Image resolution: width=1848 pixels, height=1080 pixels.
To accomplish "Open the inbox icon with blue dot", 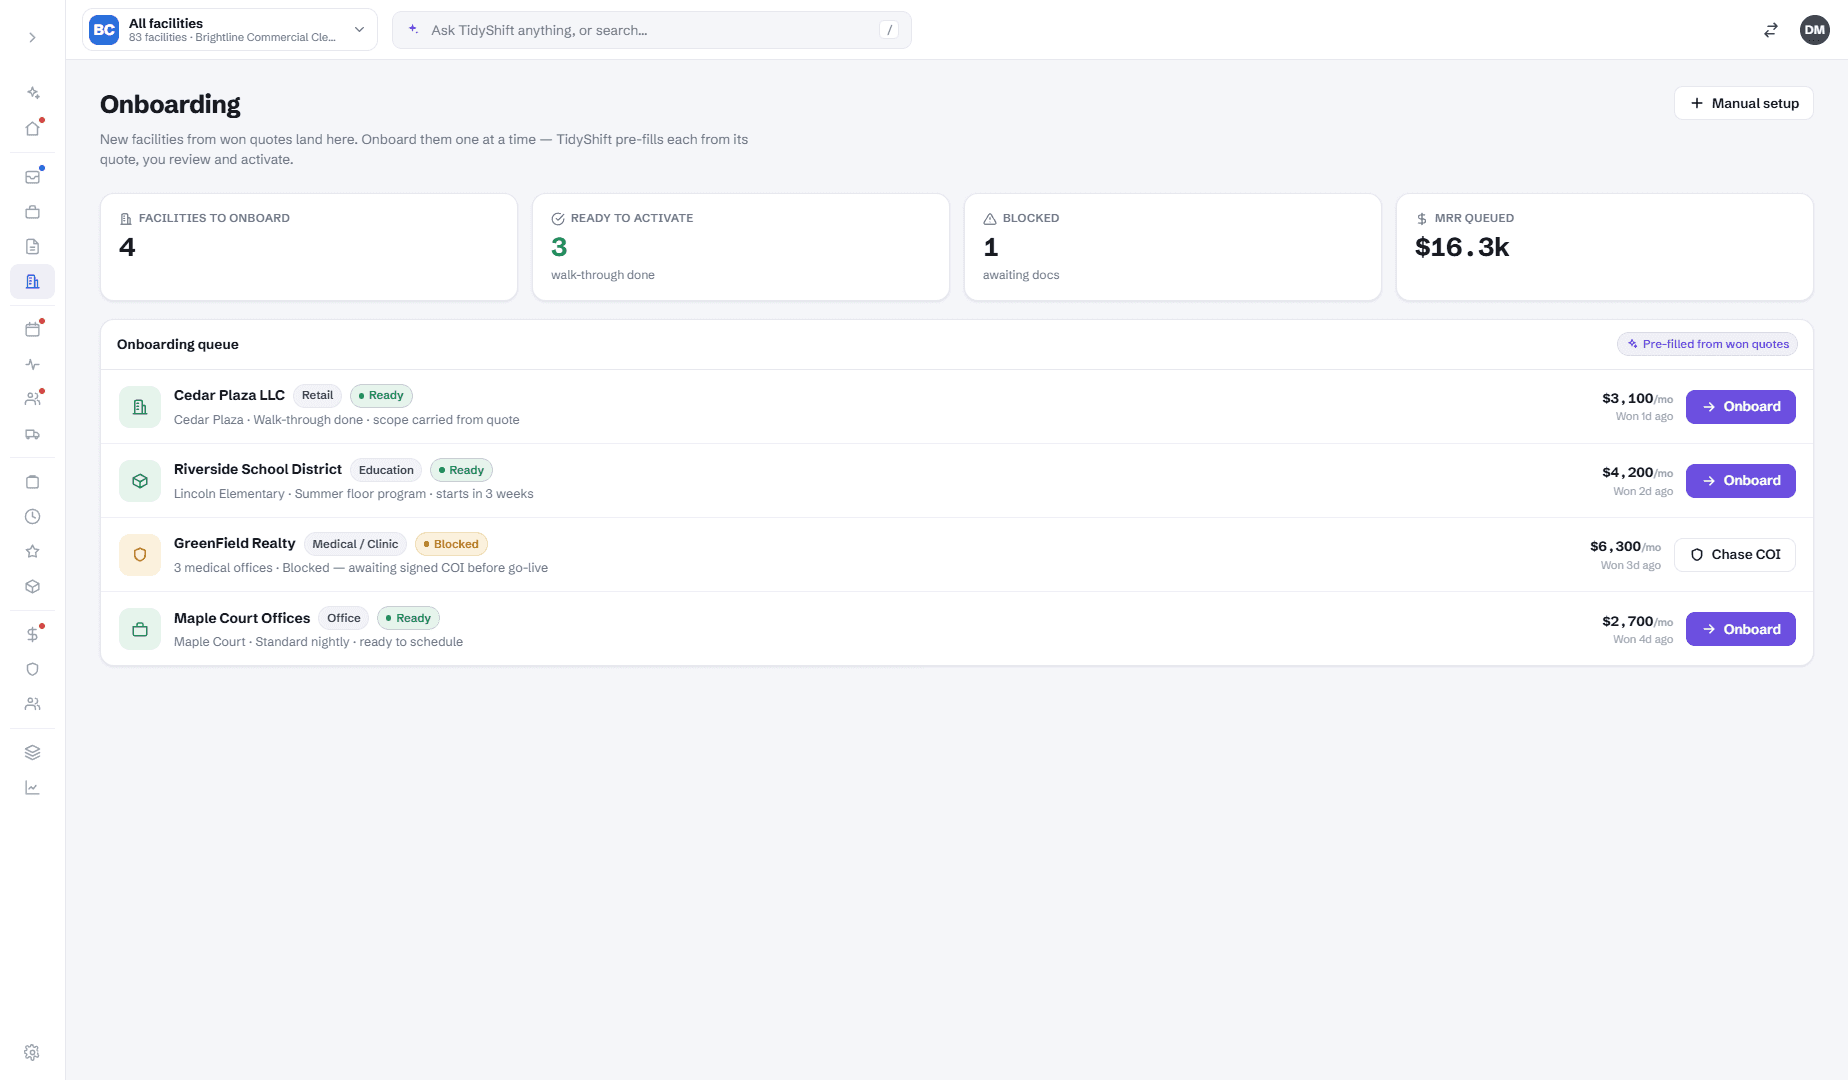I will coord(32,177).
